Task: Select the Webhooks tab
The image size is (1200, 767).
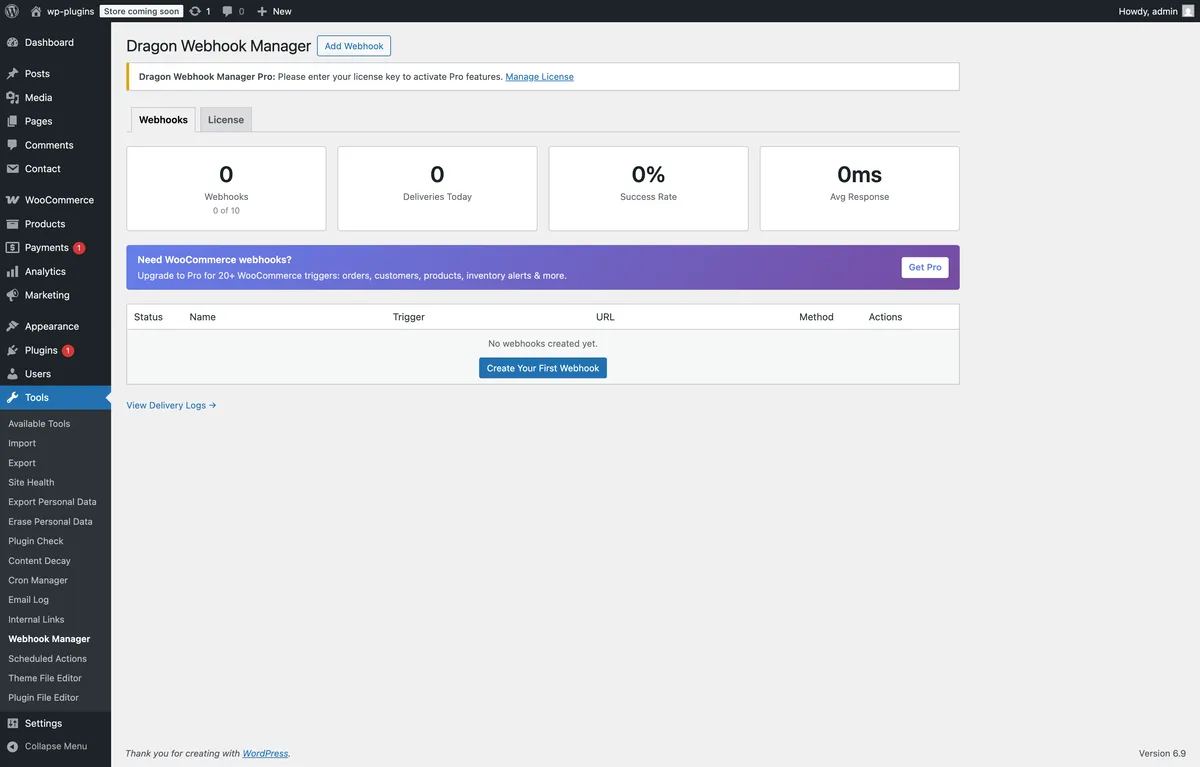Action: [x=163, y=120]
